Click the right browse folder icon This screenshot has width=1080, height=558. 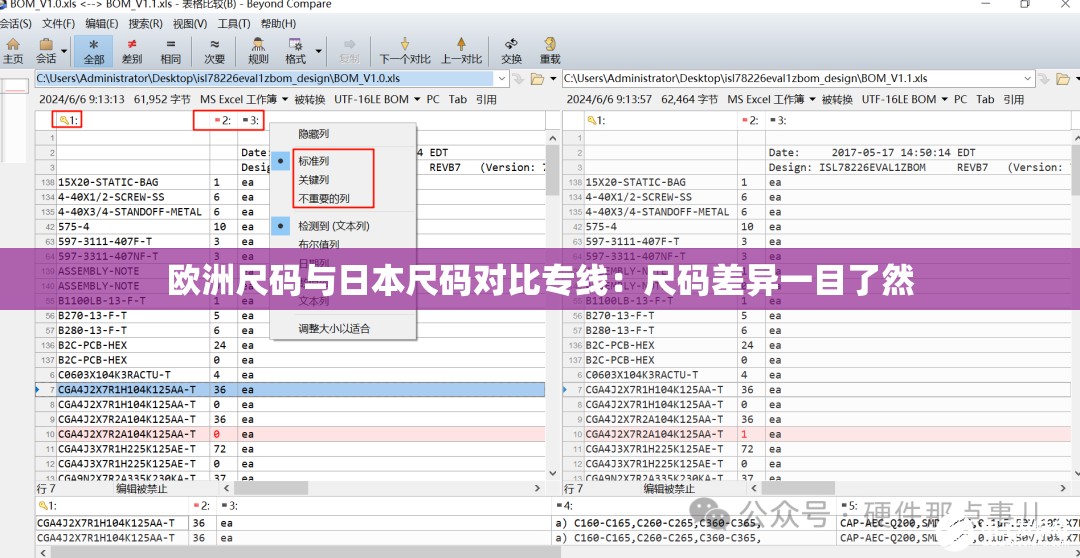[1063, 79]
